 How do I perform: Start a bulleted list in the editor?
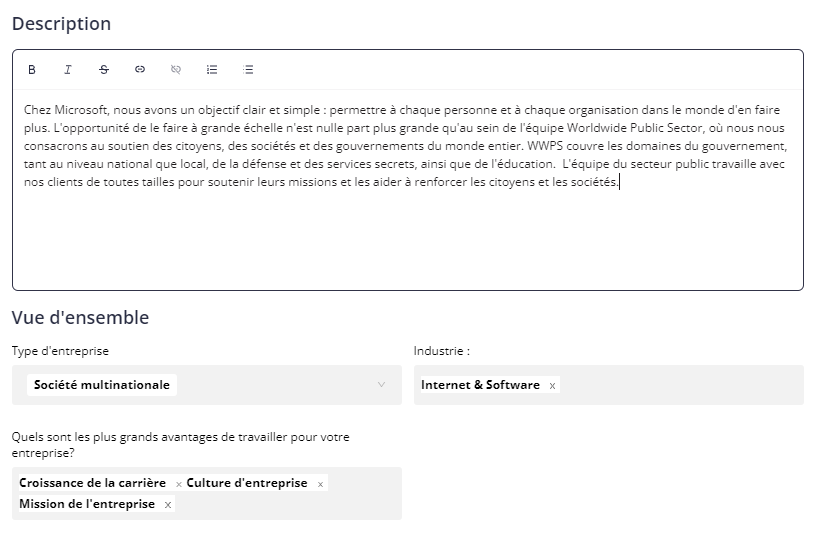tap(248, 69)
